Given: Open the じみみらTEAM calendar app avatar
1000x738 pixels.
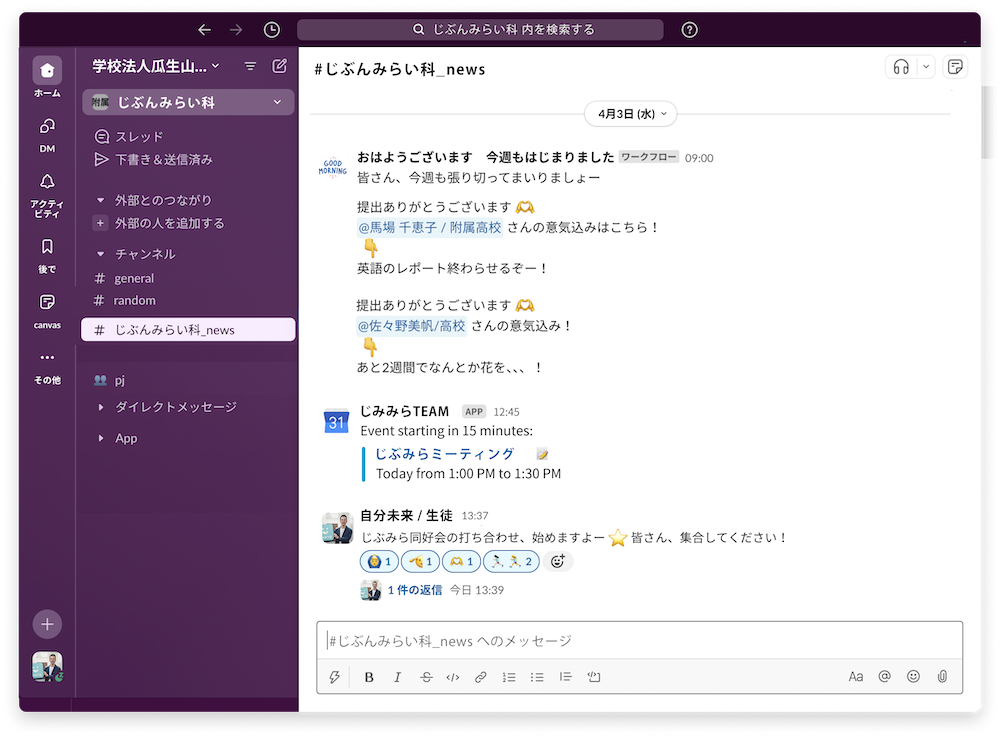Looking at the screenshot, I should tap(336, 421).
